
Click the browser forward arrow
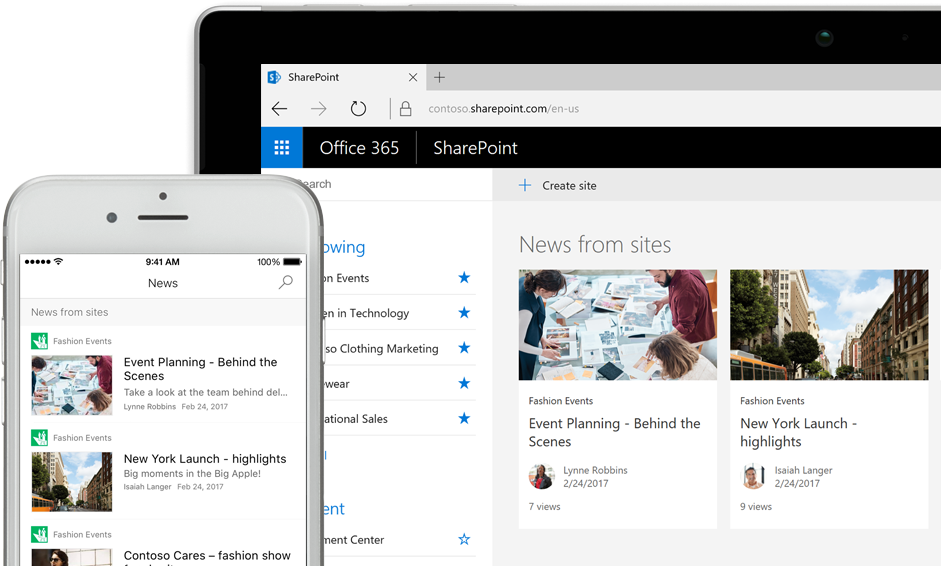point(319,109)
